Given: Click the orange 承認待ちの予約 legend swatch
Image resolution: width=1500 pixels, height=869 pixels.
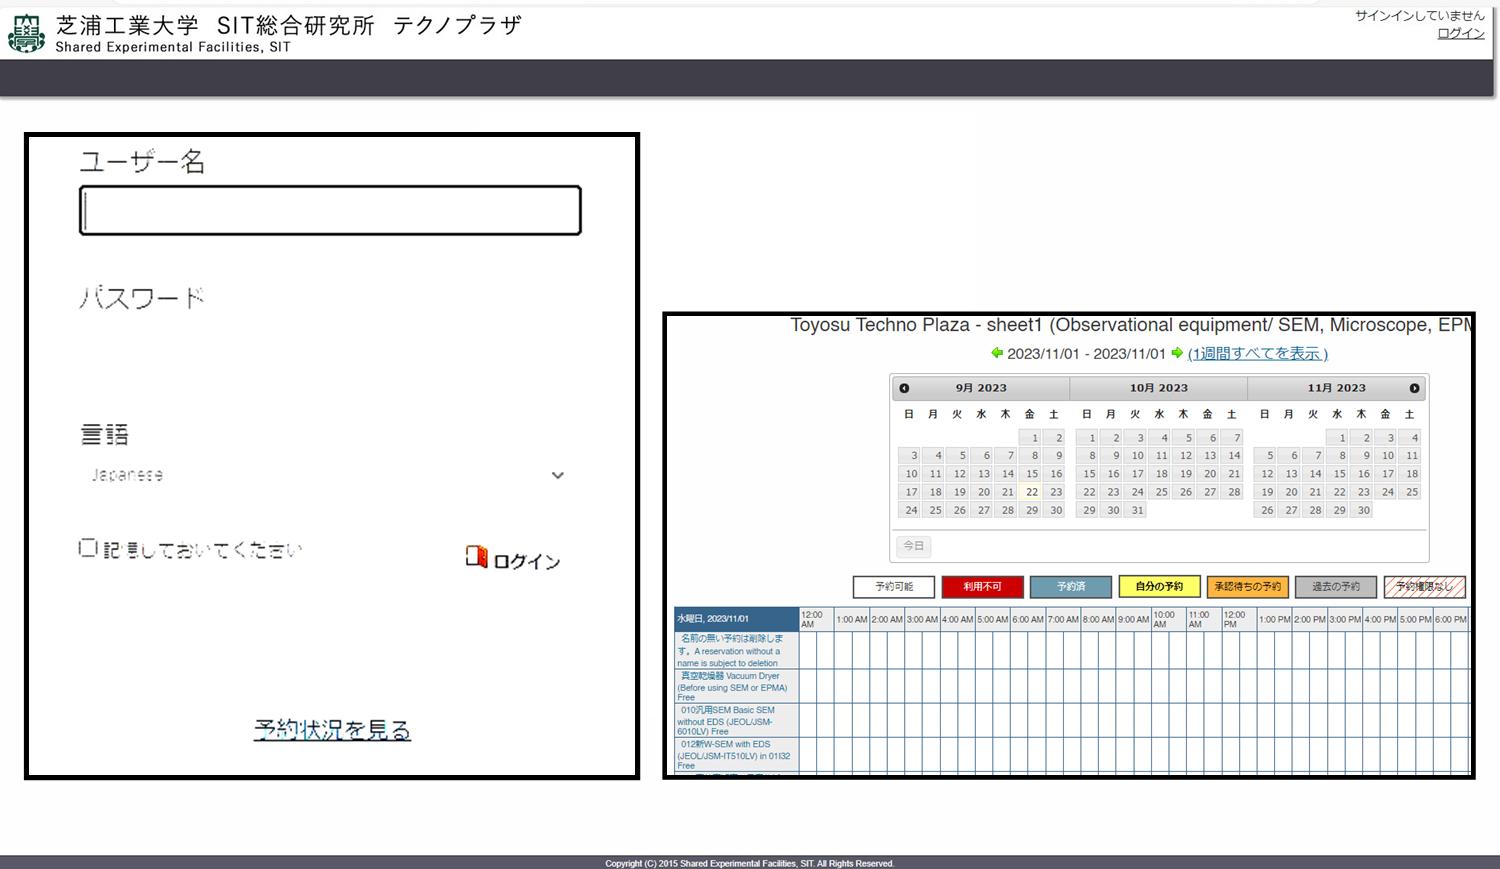Looking at the screenshot, I should [x=1247, y=587].
